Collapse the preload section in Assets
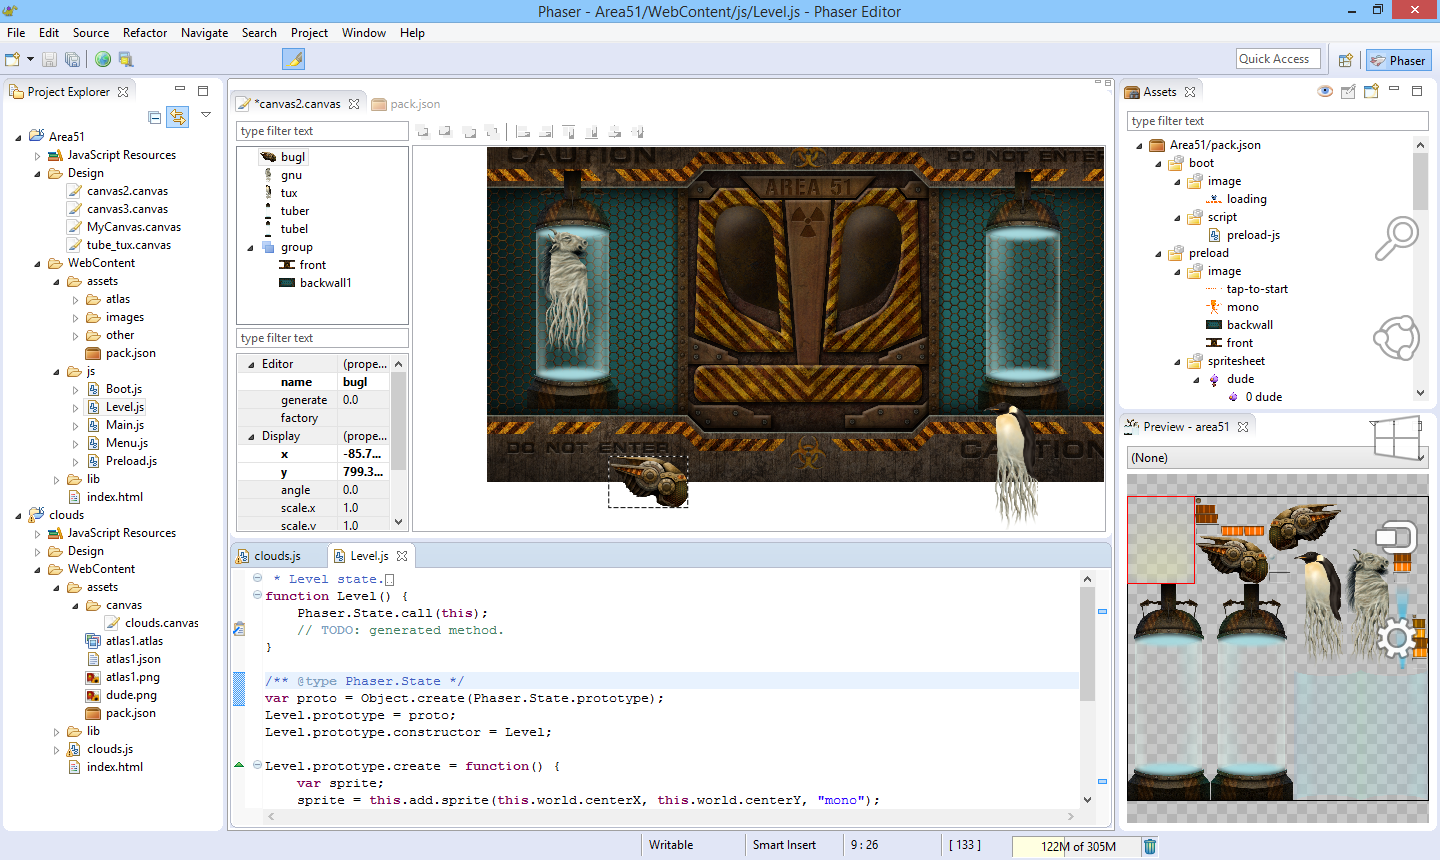This screenshot has width=1440, height=860. tap(1158, 253)
